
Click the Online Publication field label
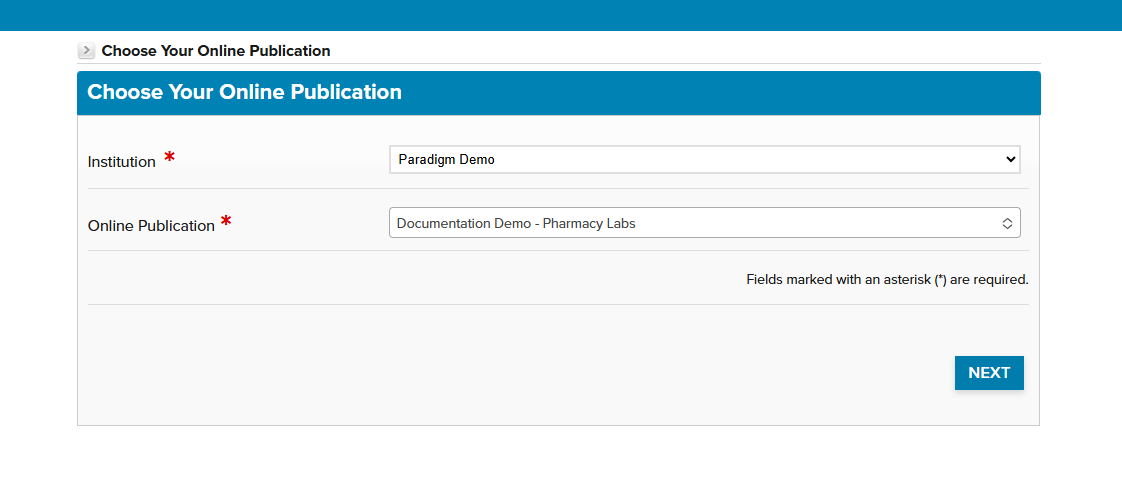151,226
